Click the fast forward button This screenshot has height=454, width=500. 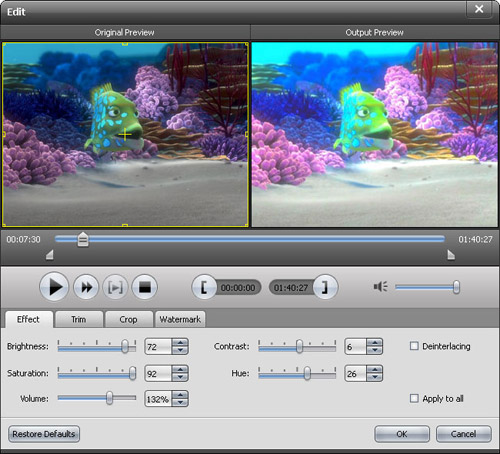86,287
